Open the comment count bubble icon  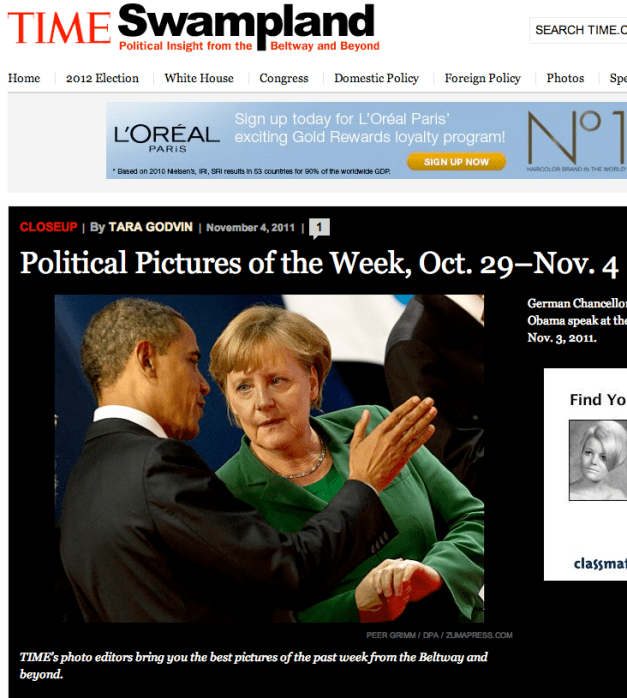(319, 228)
